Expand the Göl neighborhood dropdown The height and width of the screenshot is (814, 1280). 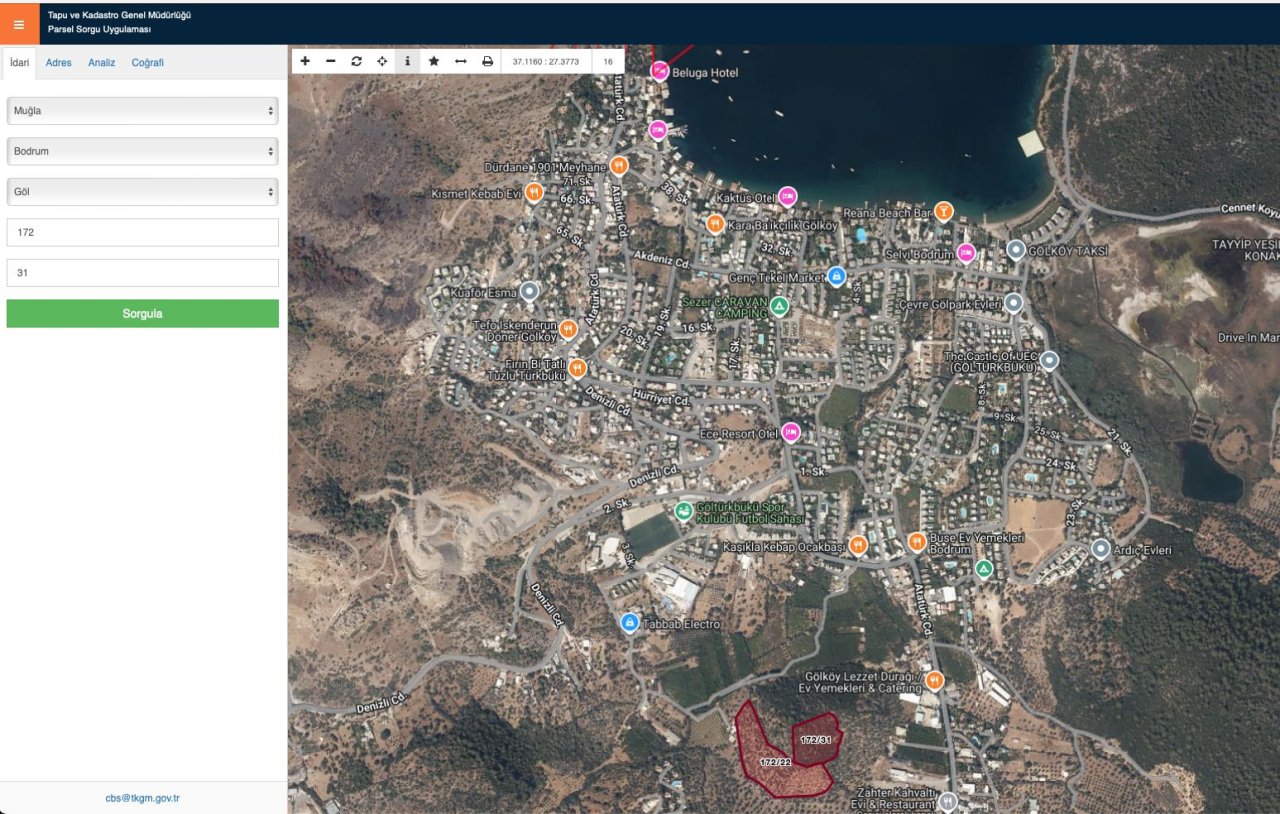[143, 191]
